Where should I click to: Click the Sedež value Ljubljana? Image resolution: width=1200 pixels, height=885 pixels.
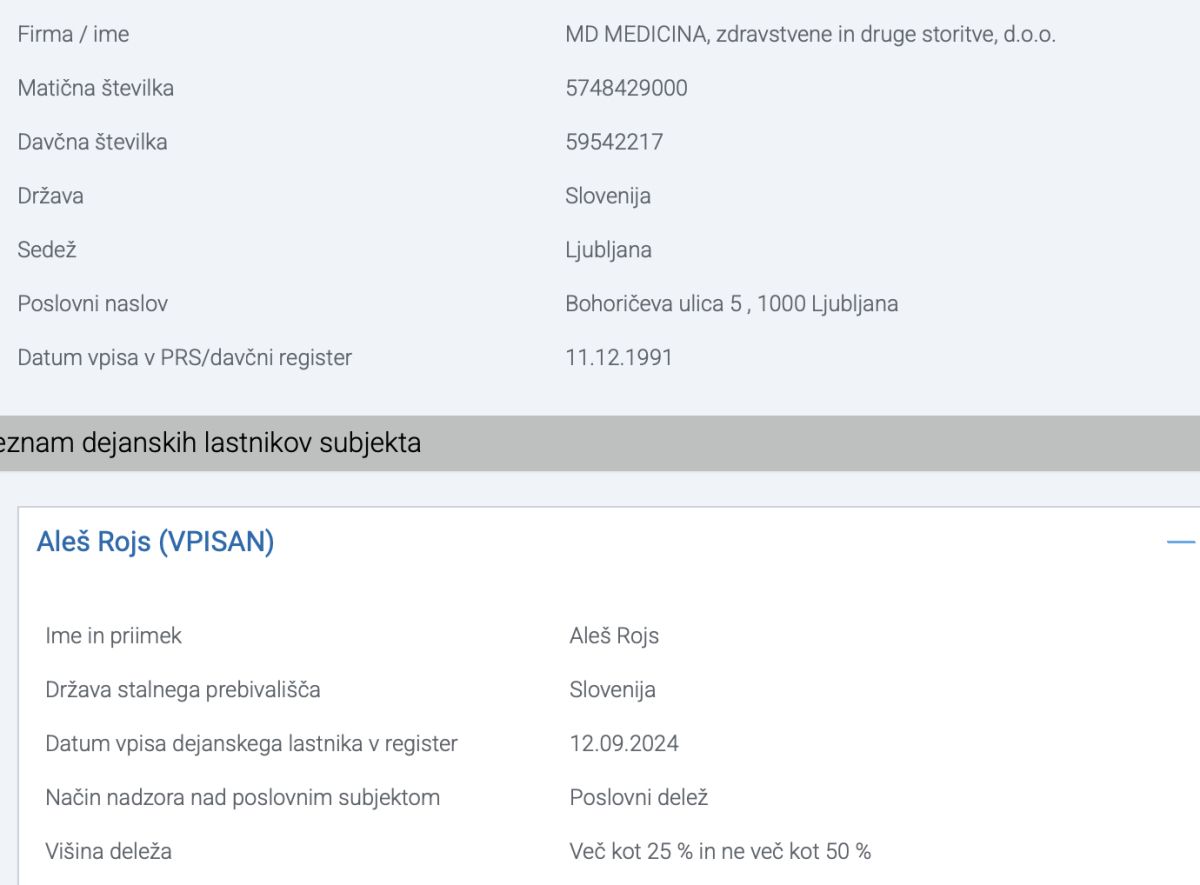tap(608, 250)
